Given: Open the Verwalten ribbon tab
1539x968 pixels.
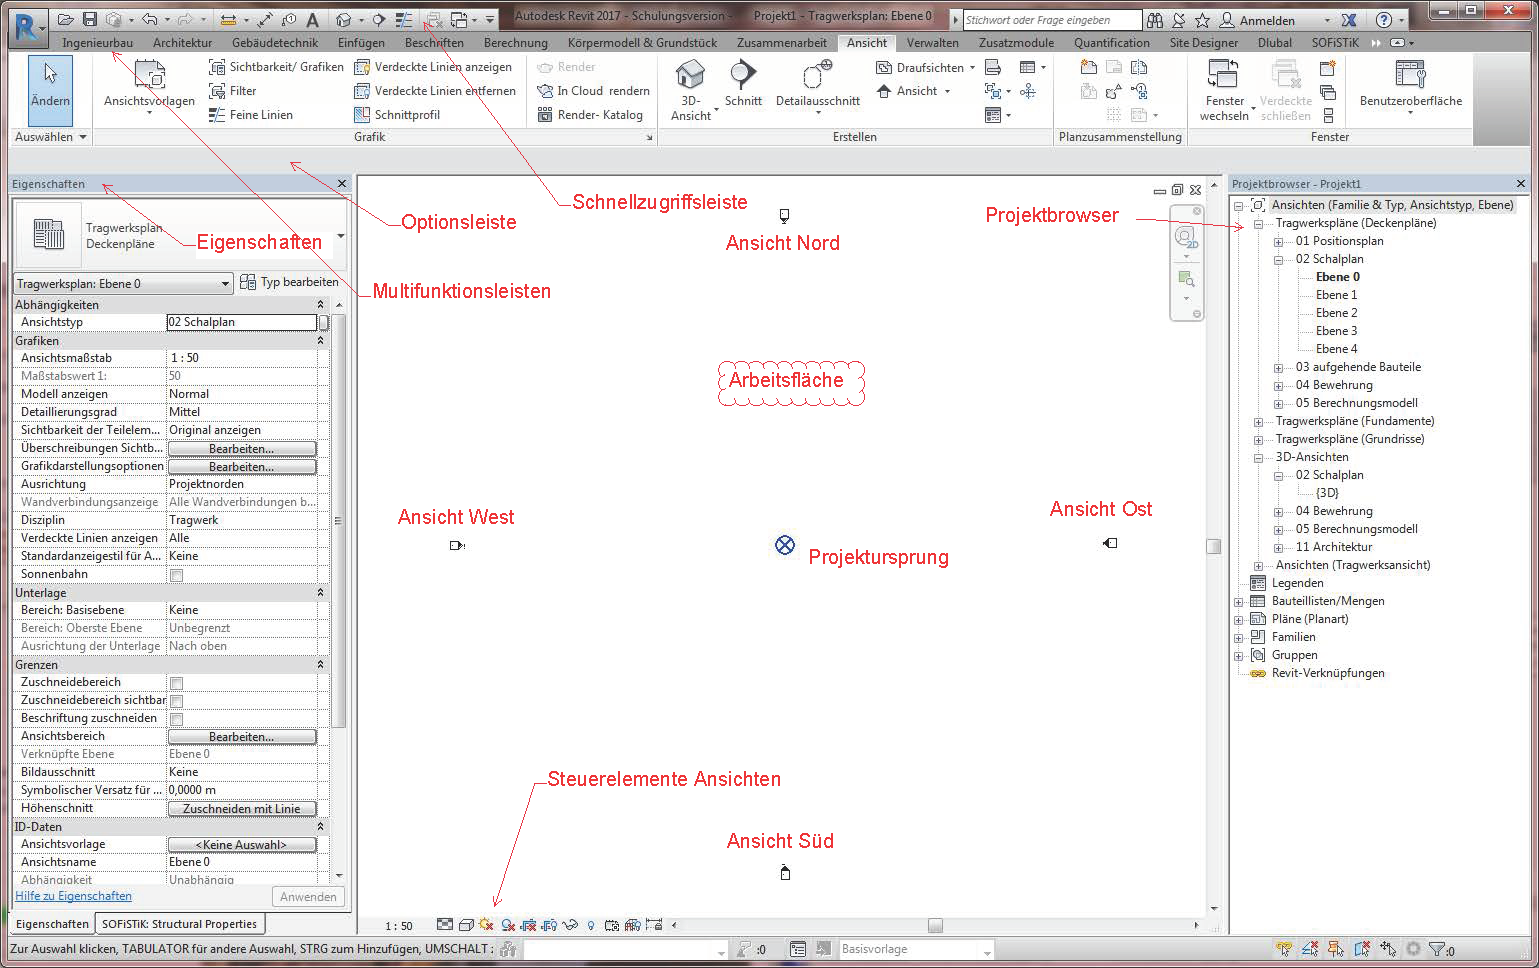Looking at the screenshot, I should point(932,43).
